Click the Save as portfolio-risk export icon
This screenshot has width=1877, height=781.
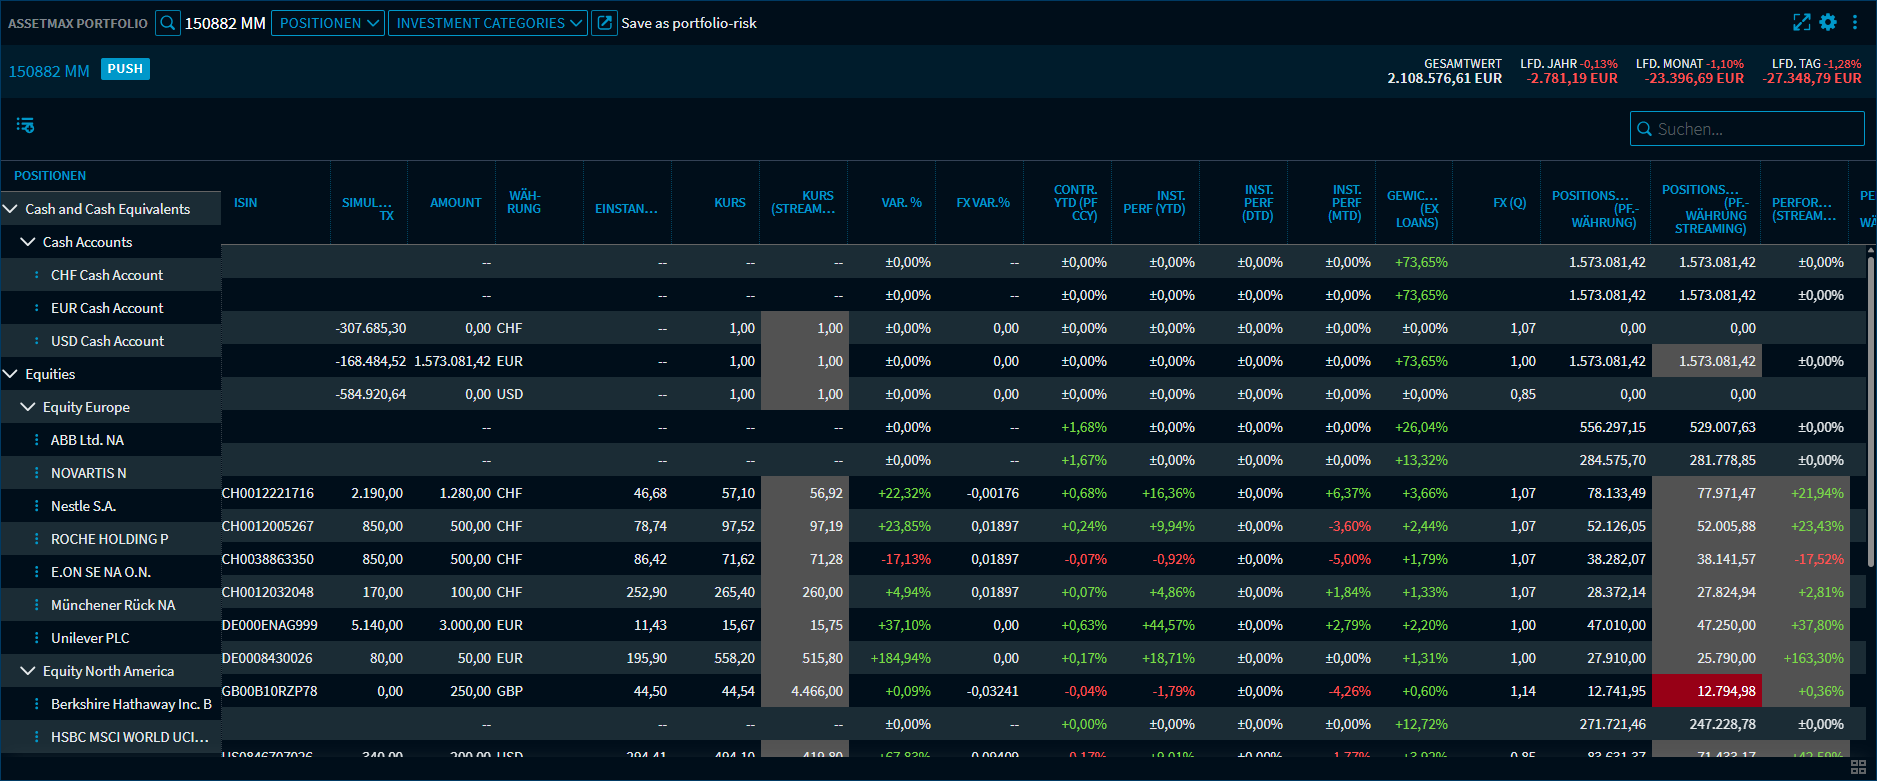604,23
